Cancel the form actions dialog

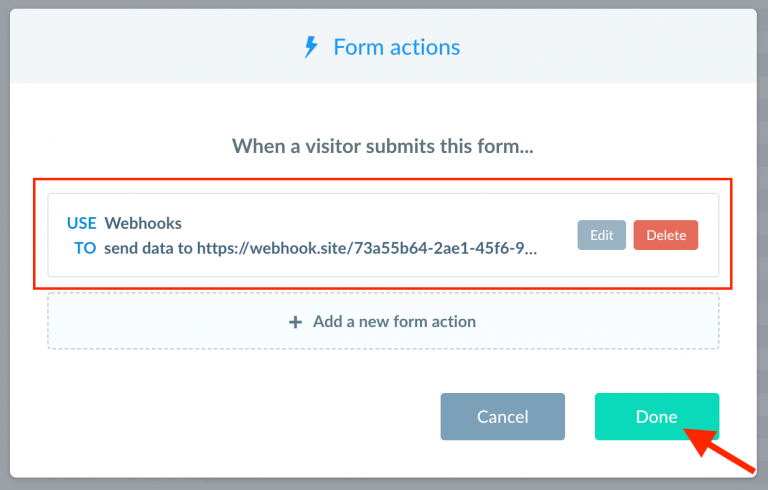click(x=502, y=416)
